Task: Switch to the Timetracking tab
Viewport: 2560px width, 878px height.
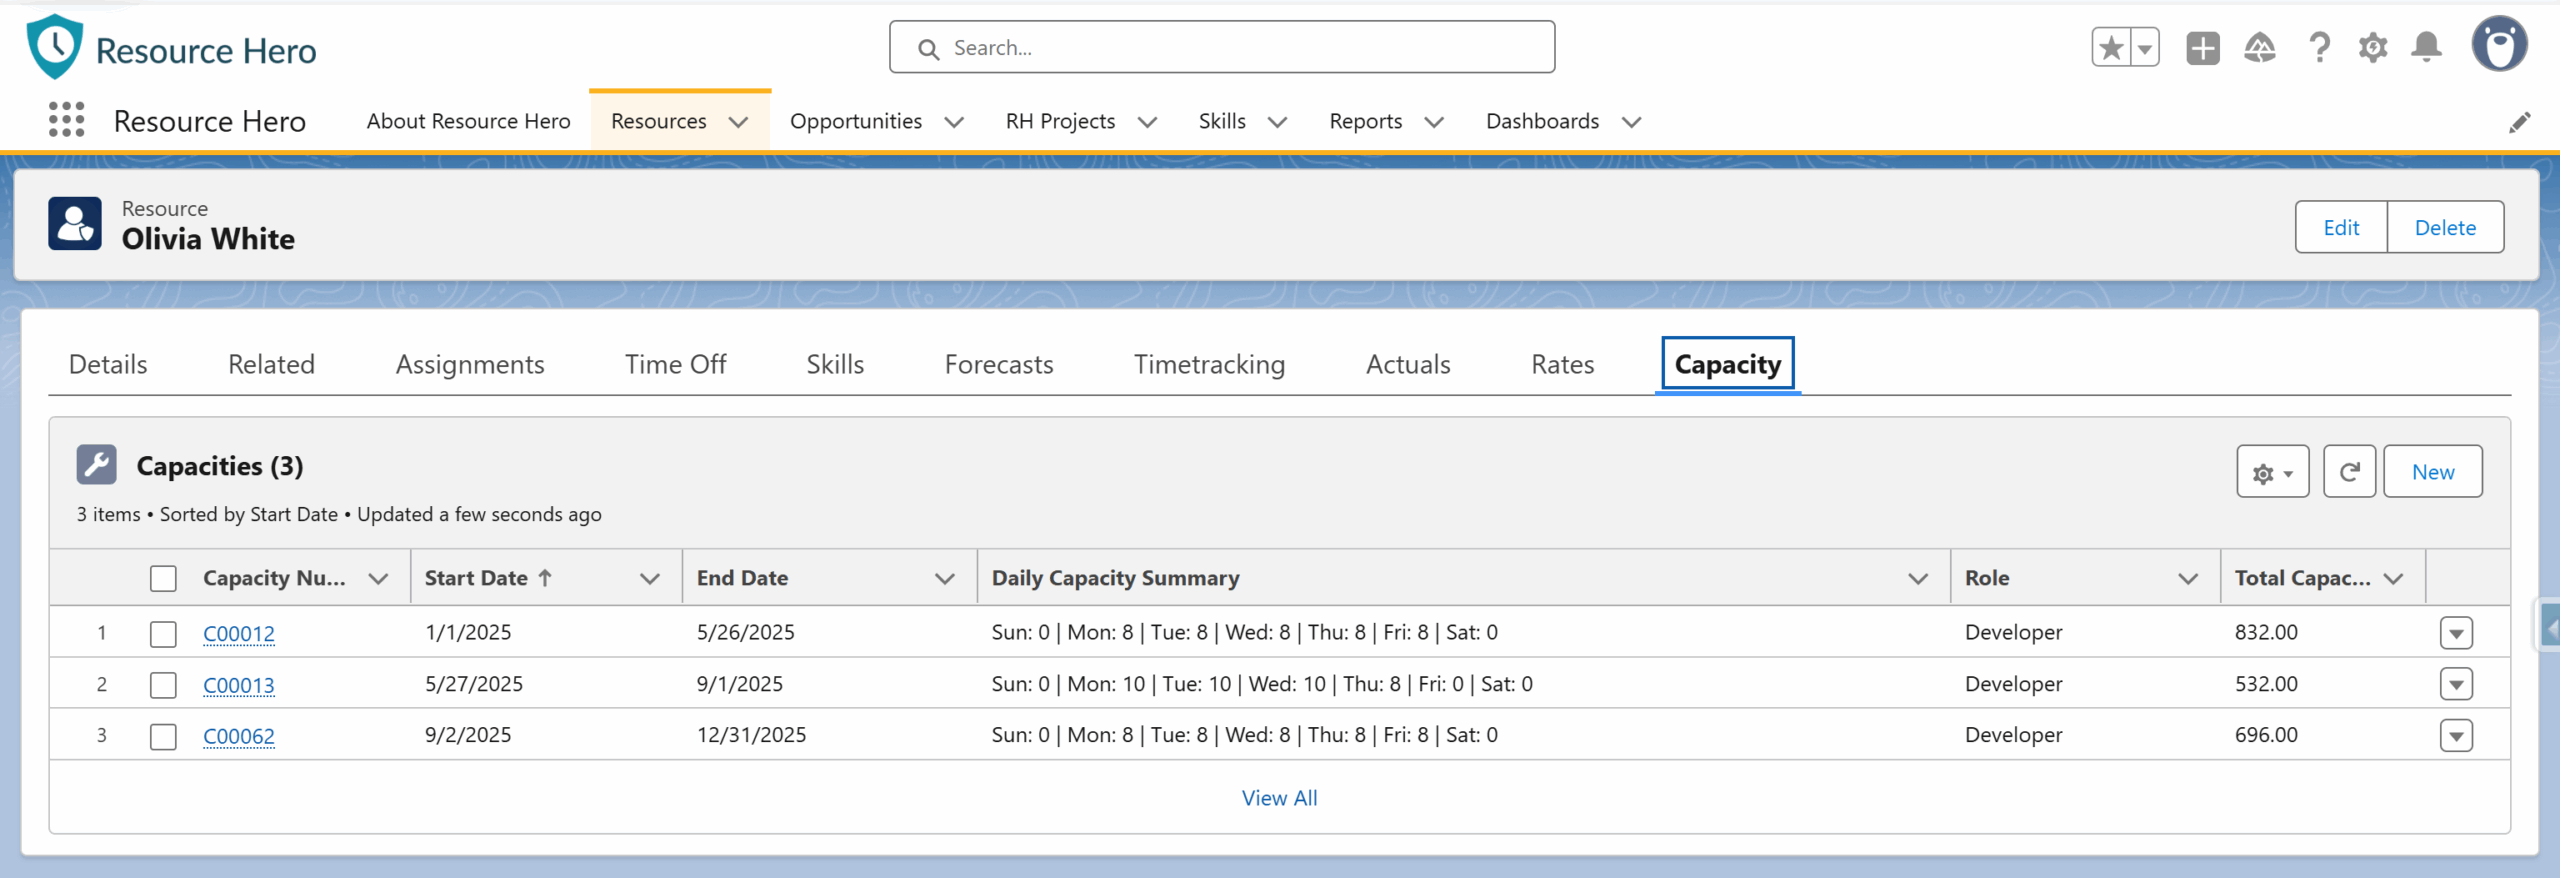Action: (x=1209, y=364)
